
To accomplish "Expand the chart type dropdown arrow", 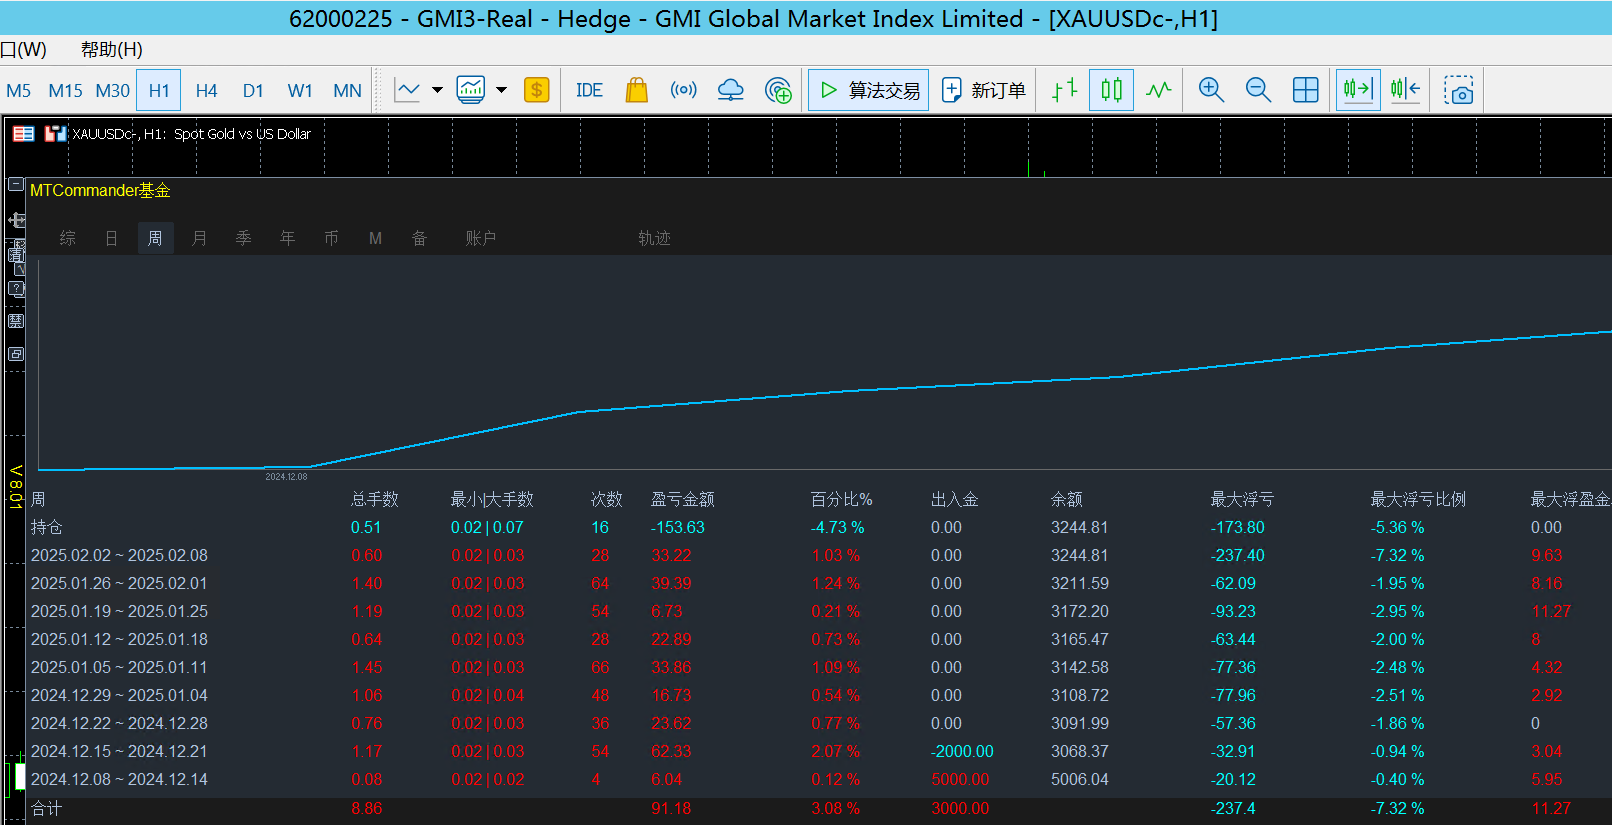I will pos(437,91).
